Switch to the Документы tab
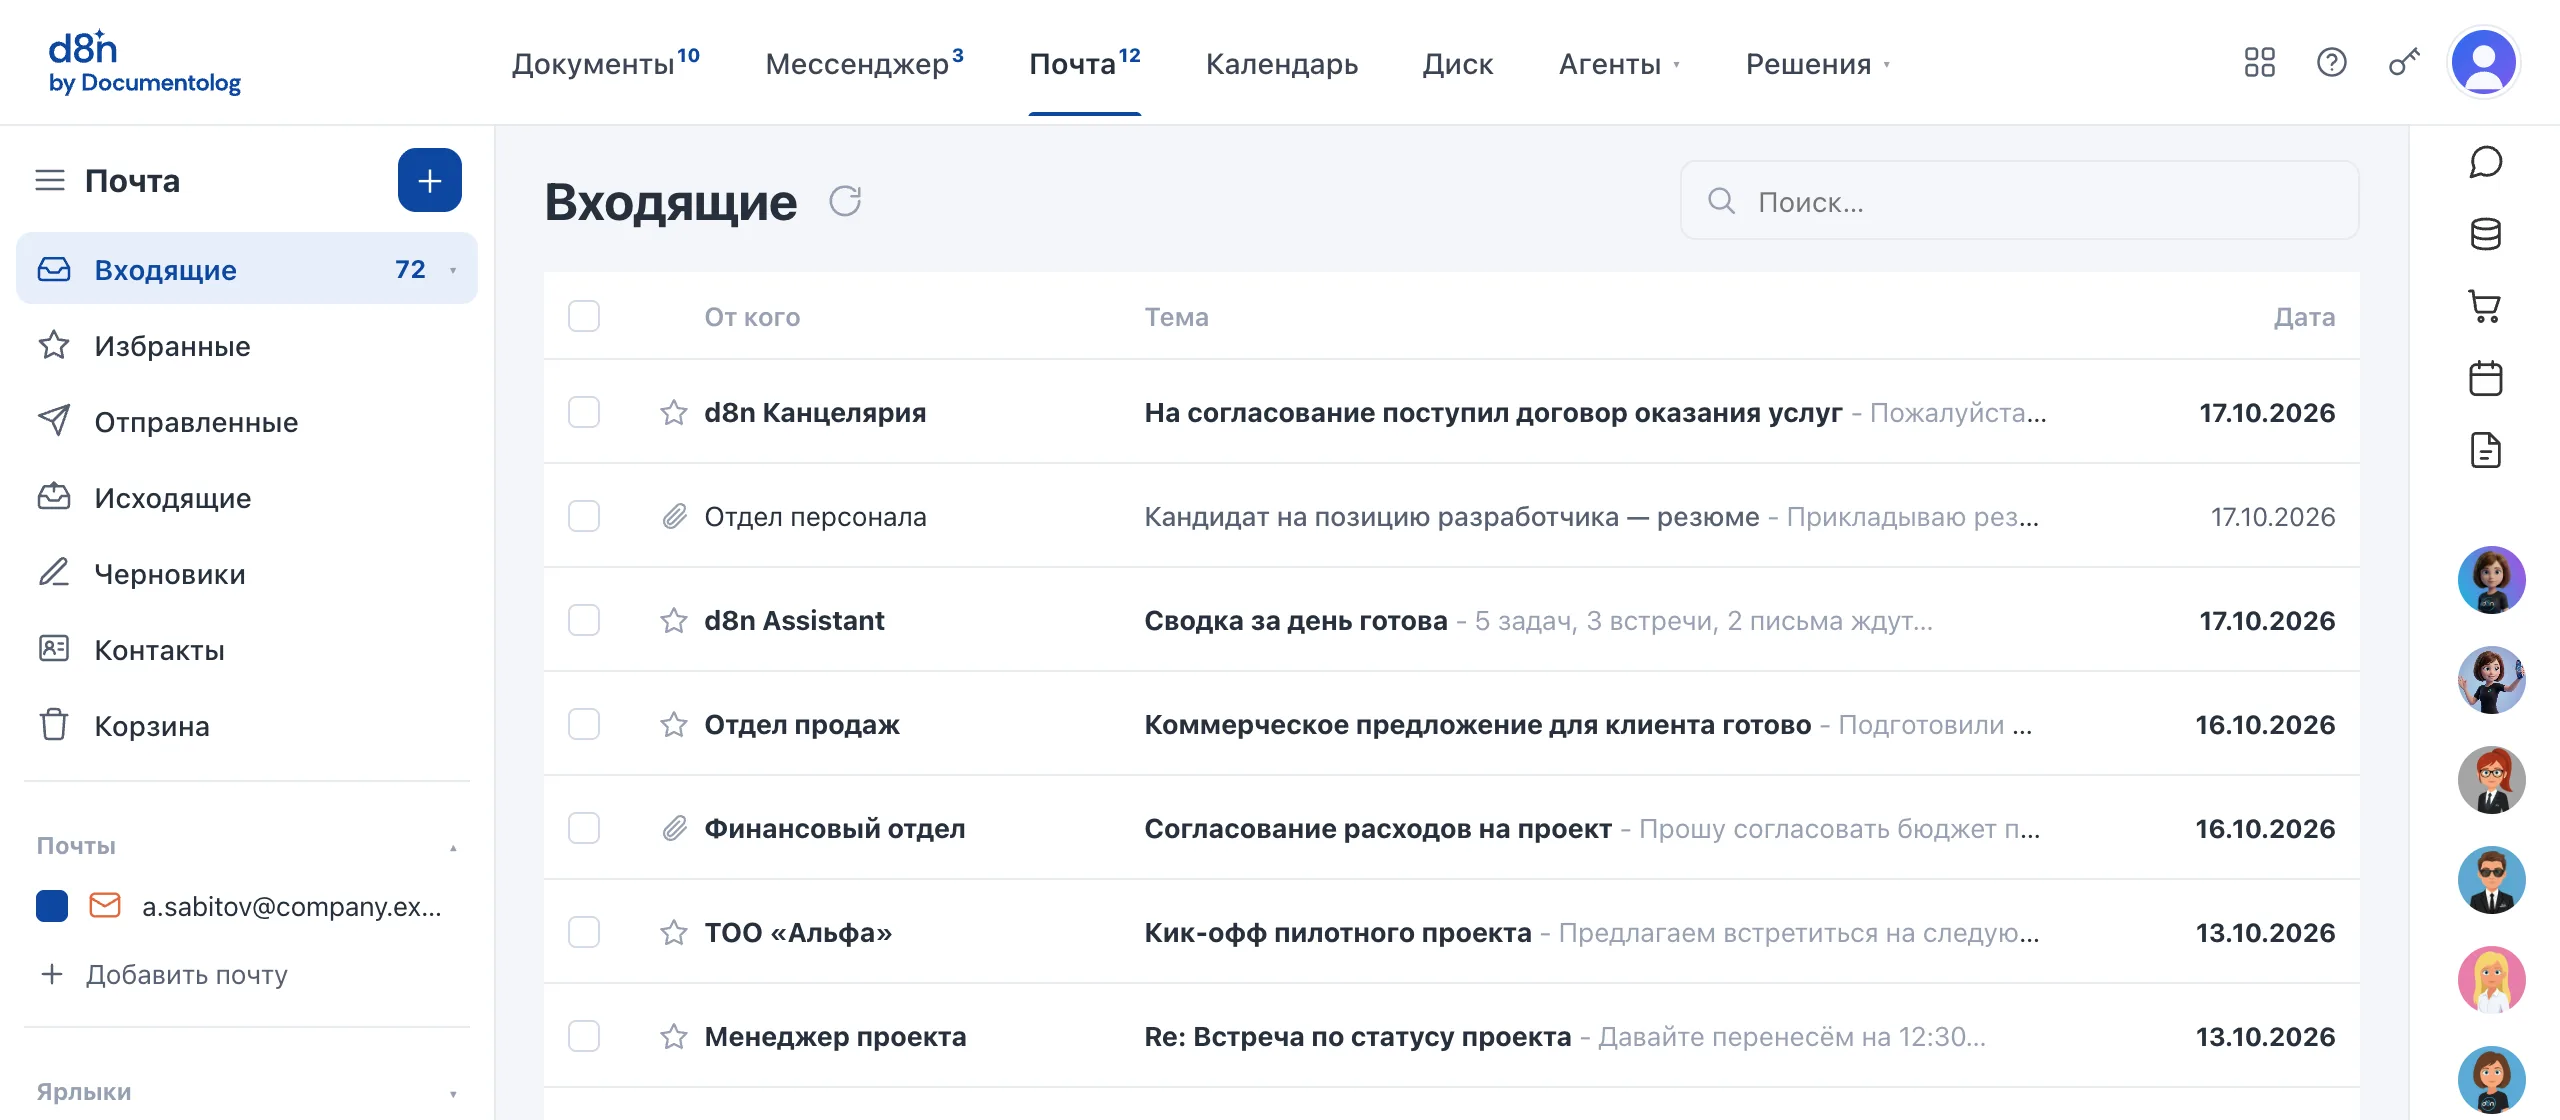 click(605, 63)
